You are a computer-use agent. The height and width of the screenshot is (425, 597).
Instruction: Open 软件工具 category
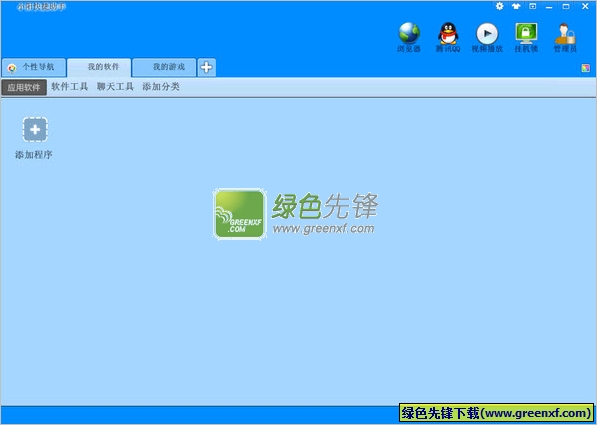tap(70, 87)
